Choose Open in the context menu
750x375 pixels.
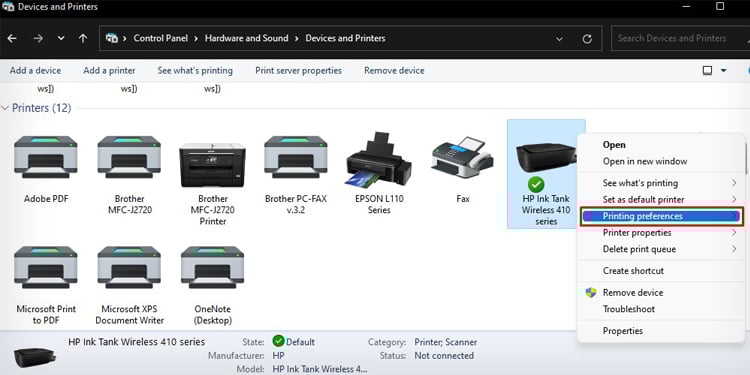point(614,144)
